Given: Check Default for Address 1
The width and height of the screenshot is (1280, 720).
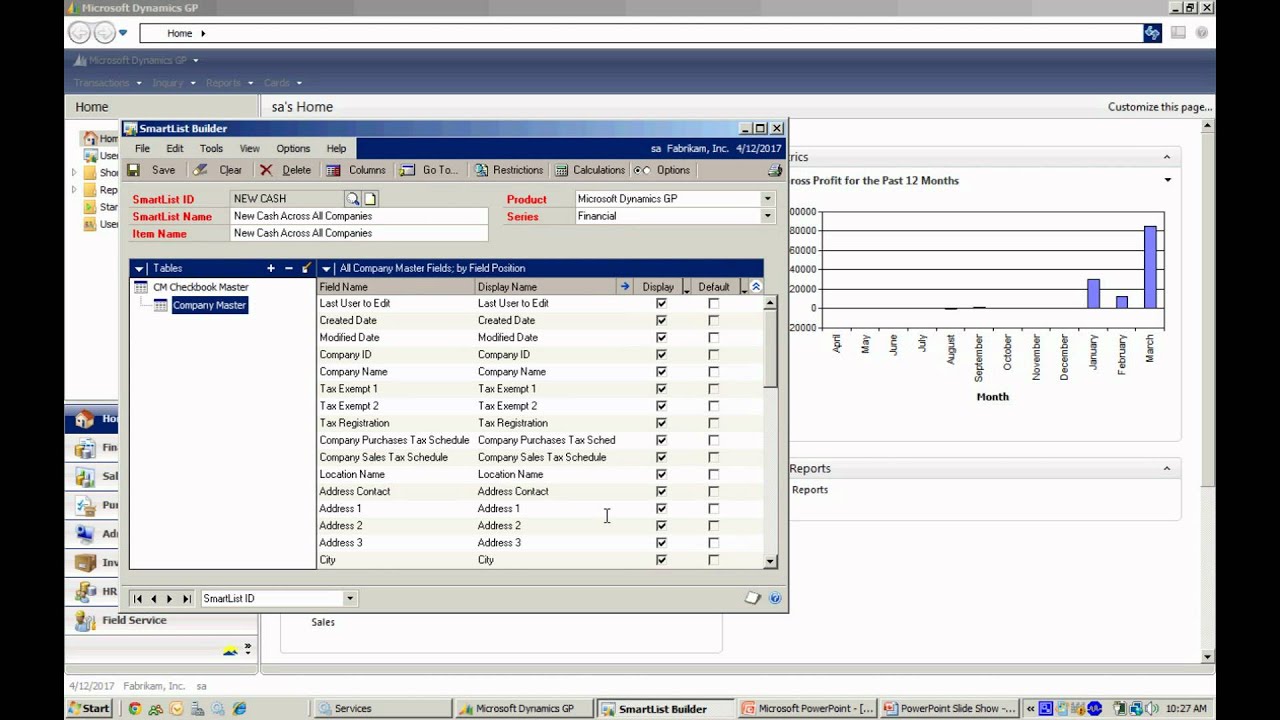Looking at the screenshot, I should pos(713,508).
